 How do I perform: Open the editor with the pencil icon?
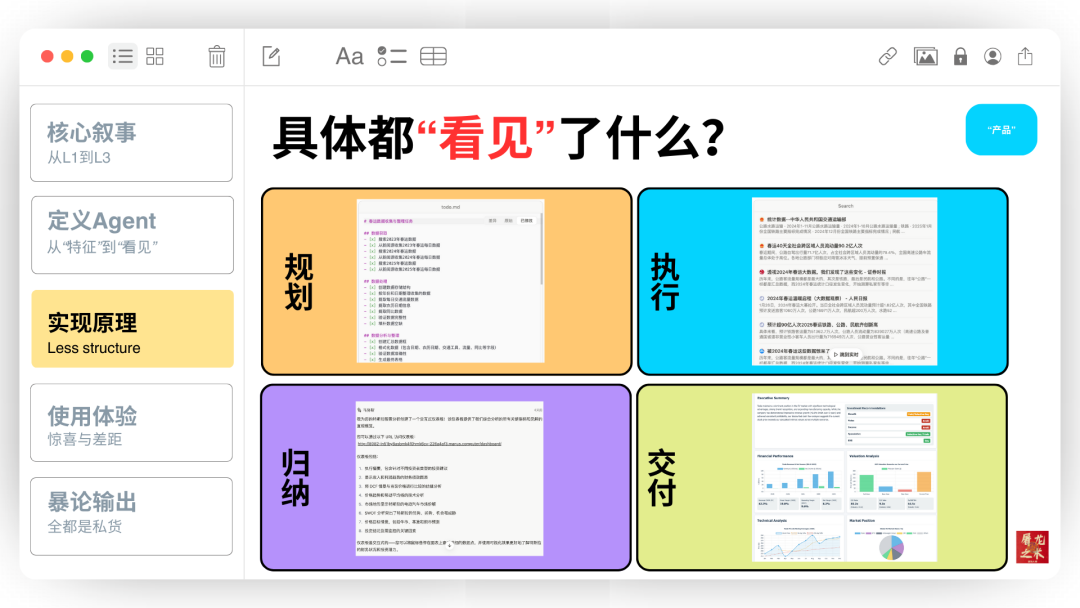pos(269,57)
